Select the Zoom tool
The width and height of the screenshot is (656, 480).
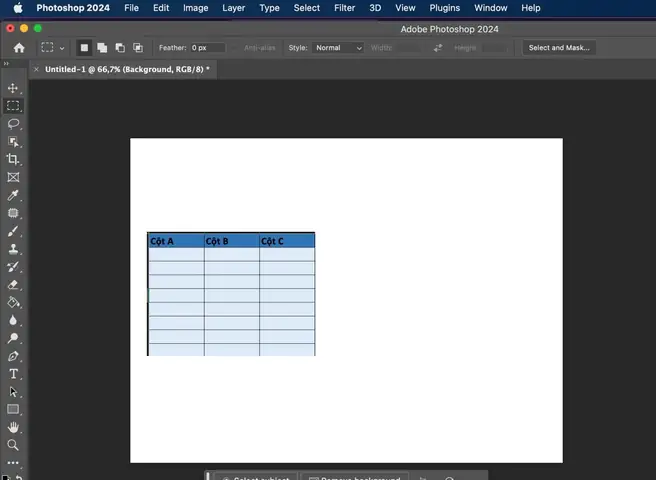[x=13, y=445]
